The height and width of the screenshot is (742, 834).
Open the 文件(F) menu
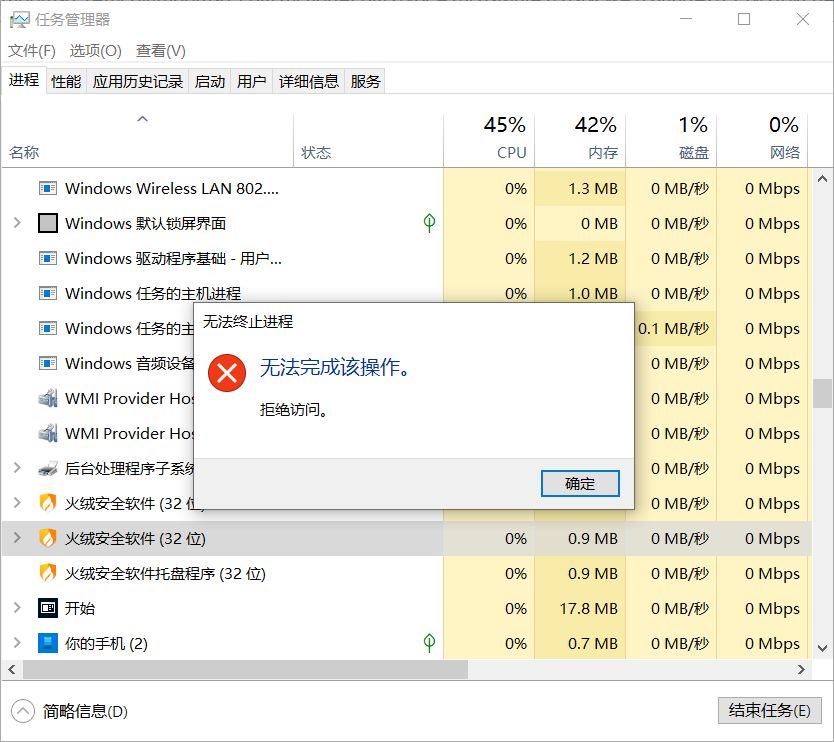32,51
